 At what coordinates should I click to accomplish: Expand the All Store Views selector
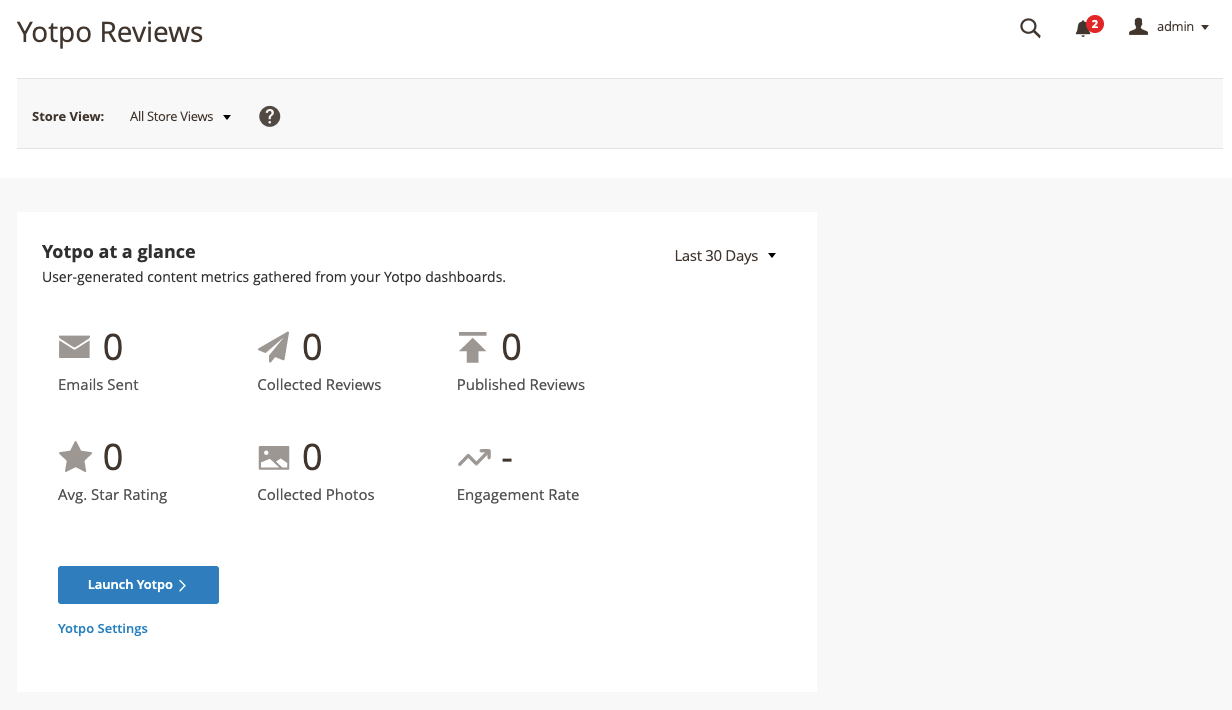click(181, 116)
